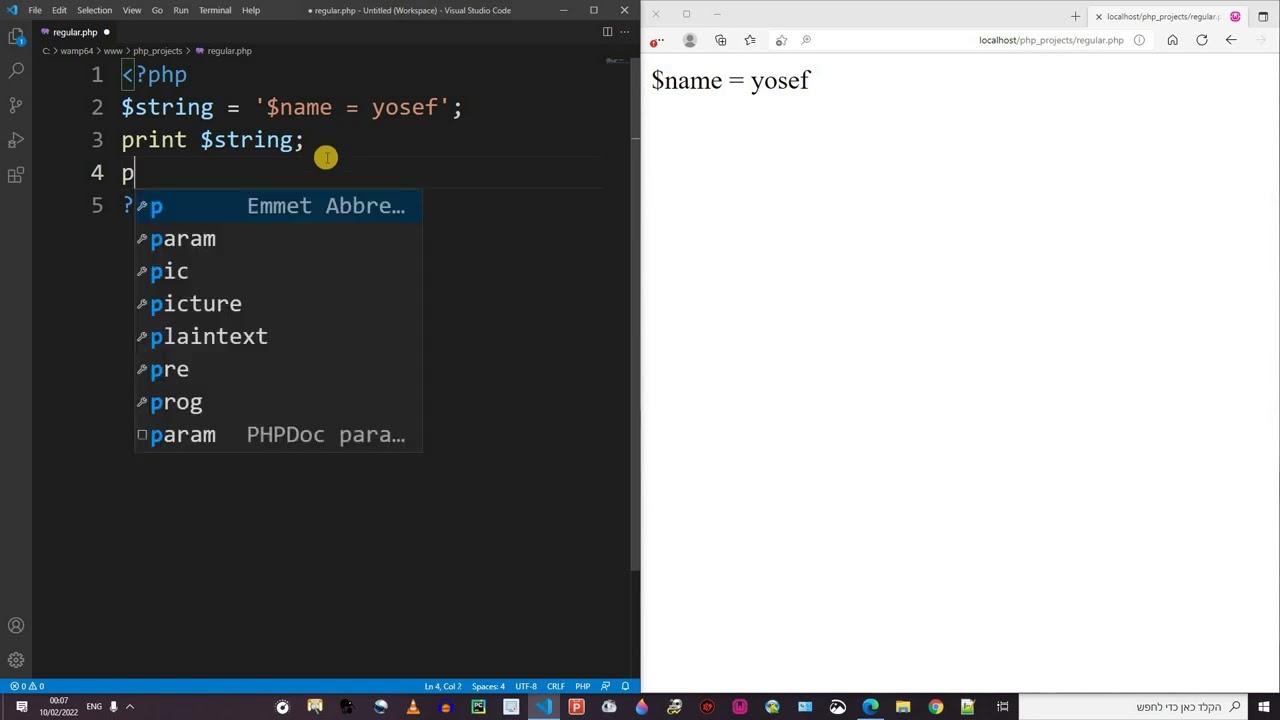Choose 'pre' suggestion
Image resolution: width=1280 pixels, height=720 pixels.
(278, 369)
